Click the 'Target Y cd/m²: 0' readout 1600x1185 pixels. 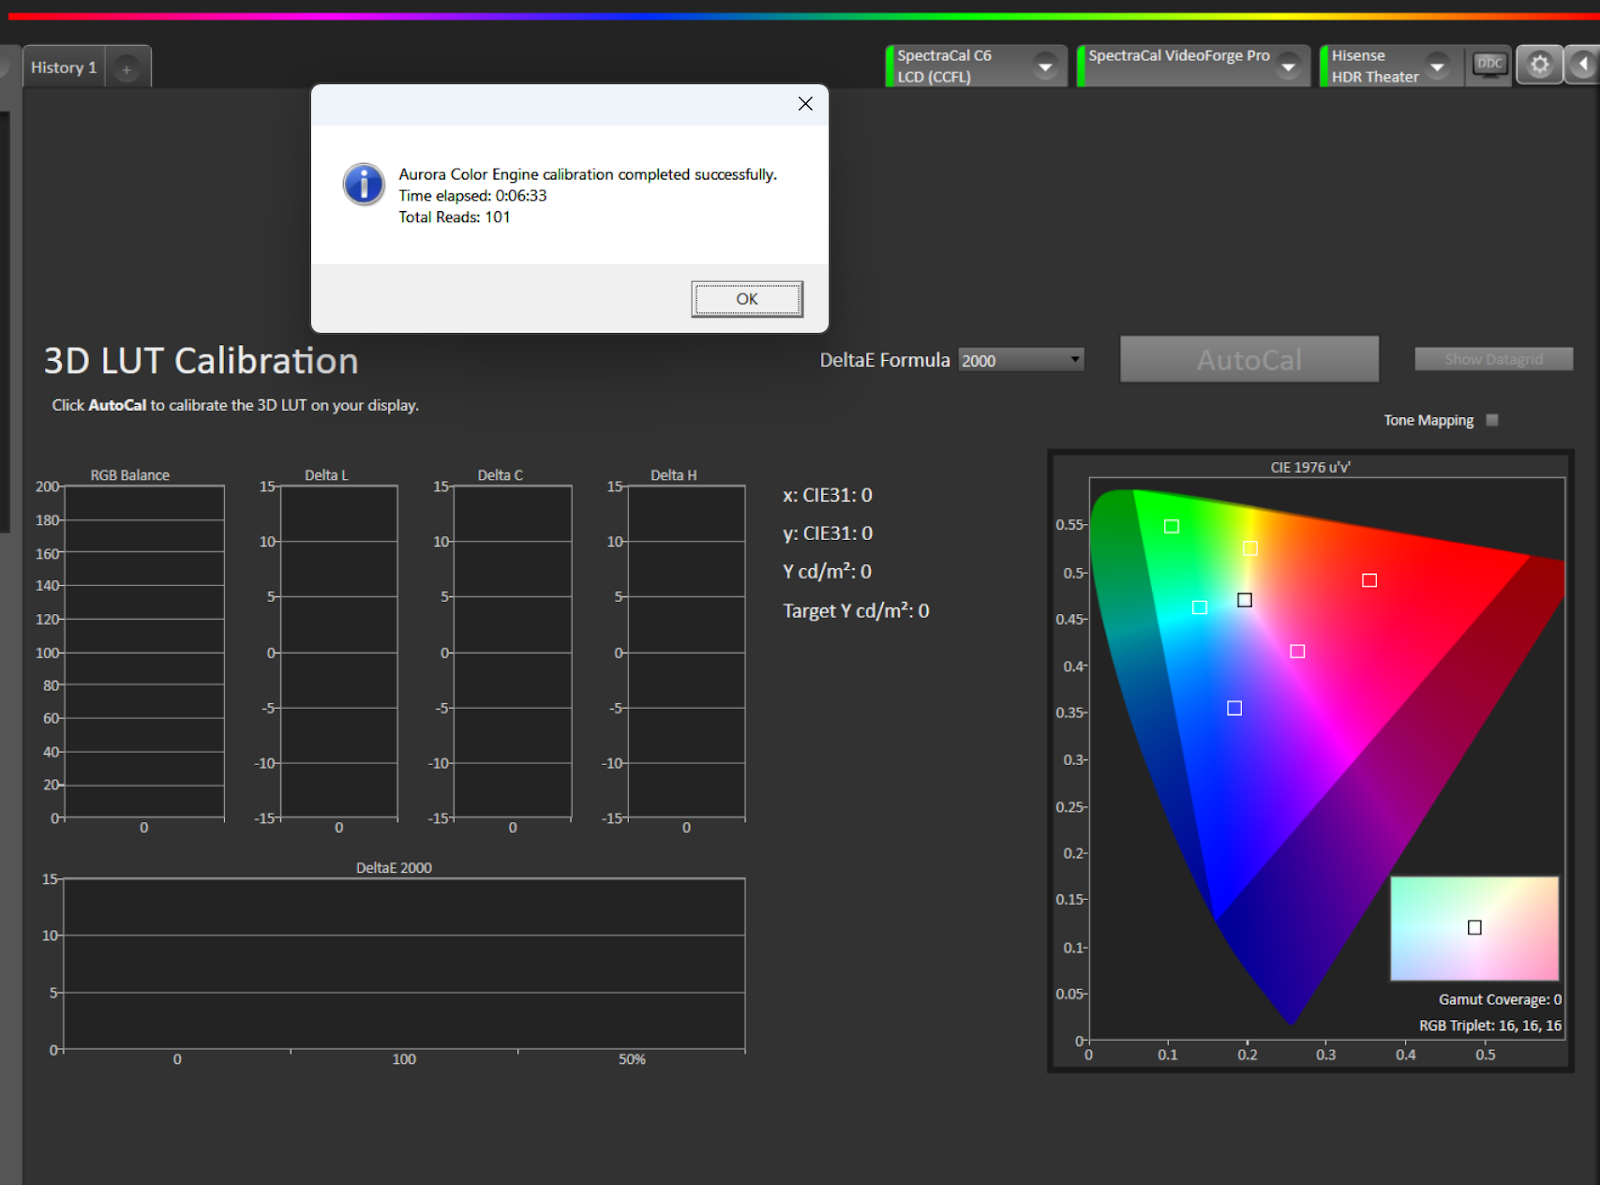856,610
